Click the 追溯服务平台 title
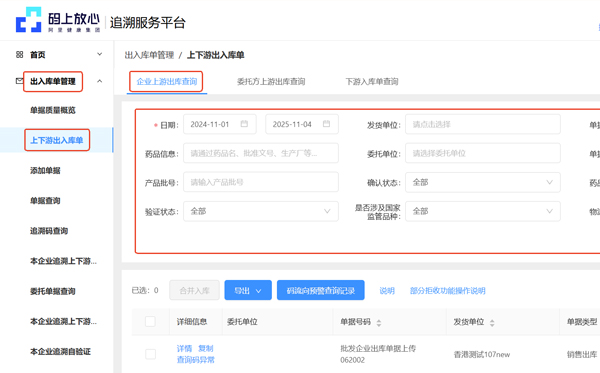The image size is (600, 373). pyautogui.click(x=148, y=23)
